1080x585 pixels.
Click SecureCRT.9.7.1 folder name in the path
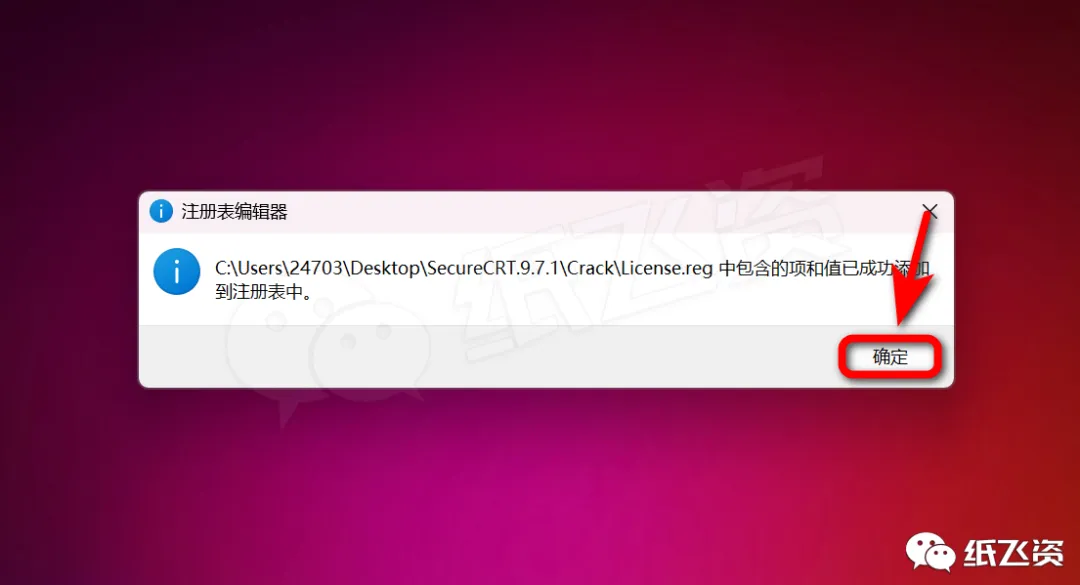[492, 268]
